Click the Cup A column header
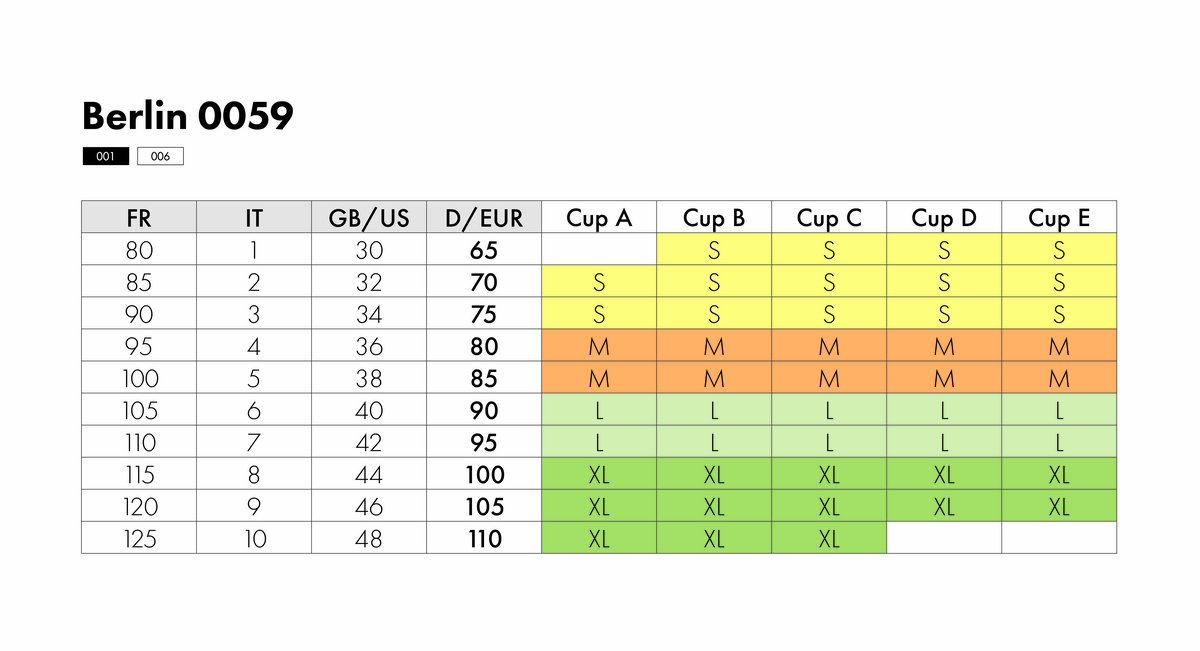 pos(599,218)
